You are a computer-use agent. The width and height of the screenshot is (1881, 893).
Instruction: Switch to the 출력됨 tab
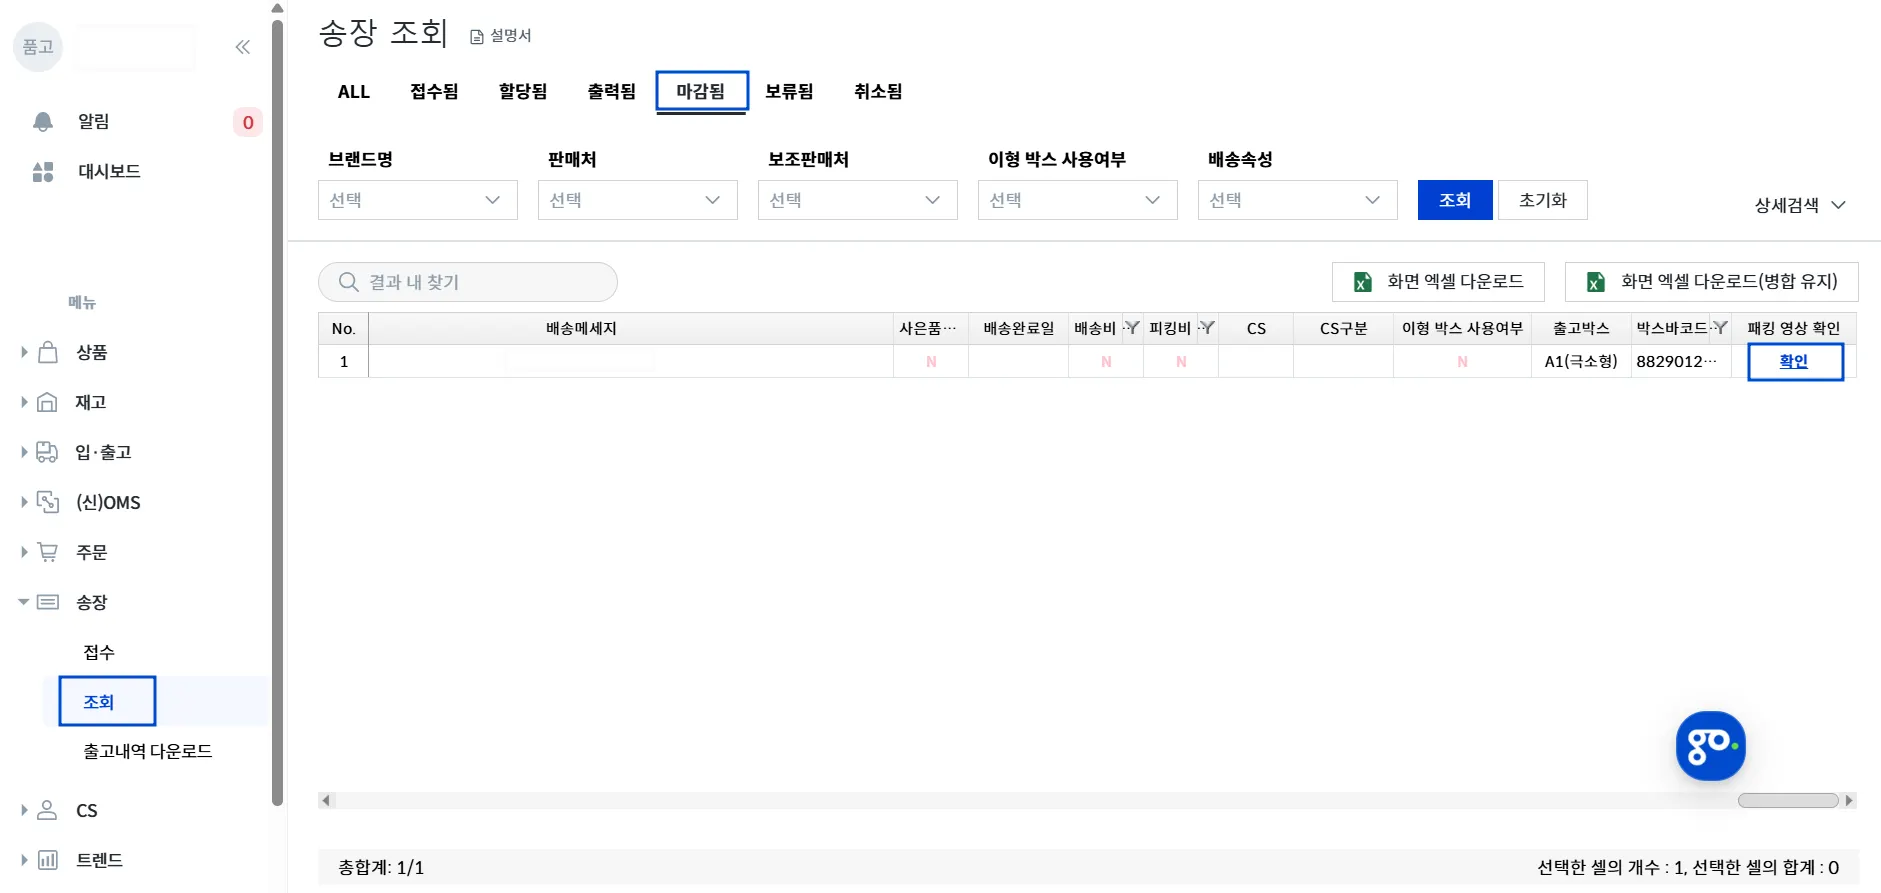coord(612,92)
